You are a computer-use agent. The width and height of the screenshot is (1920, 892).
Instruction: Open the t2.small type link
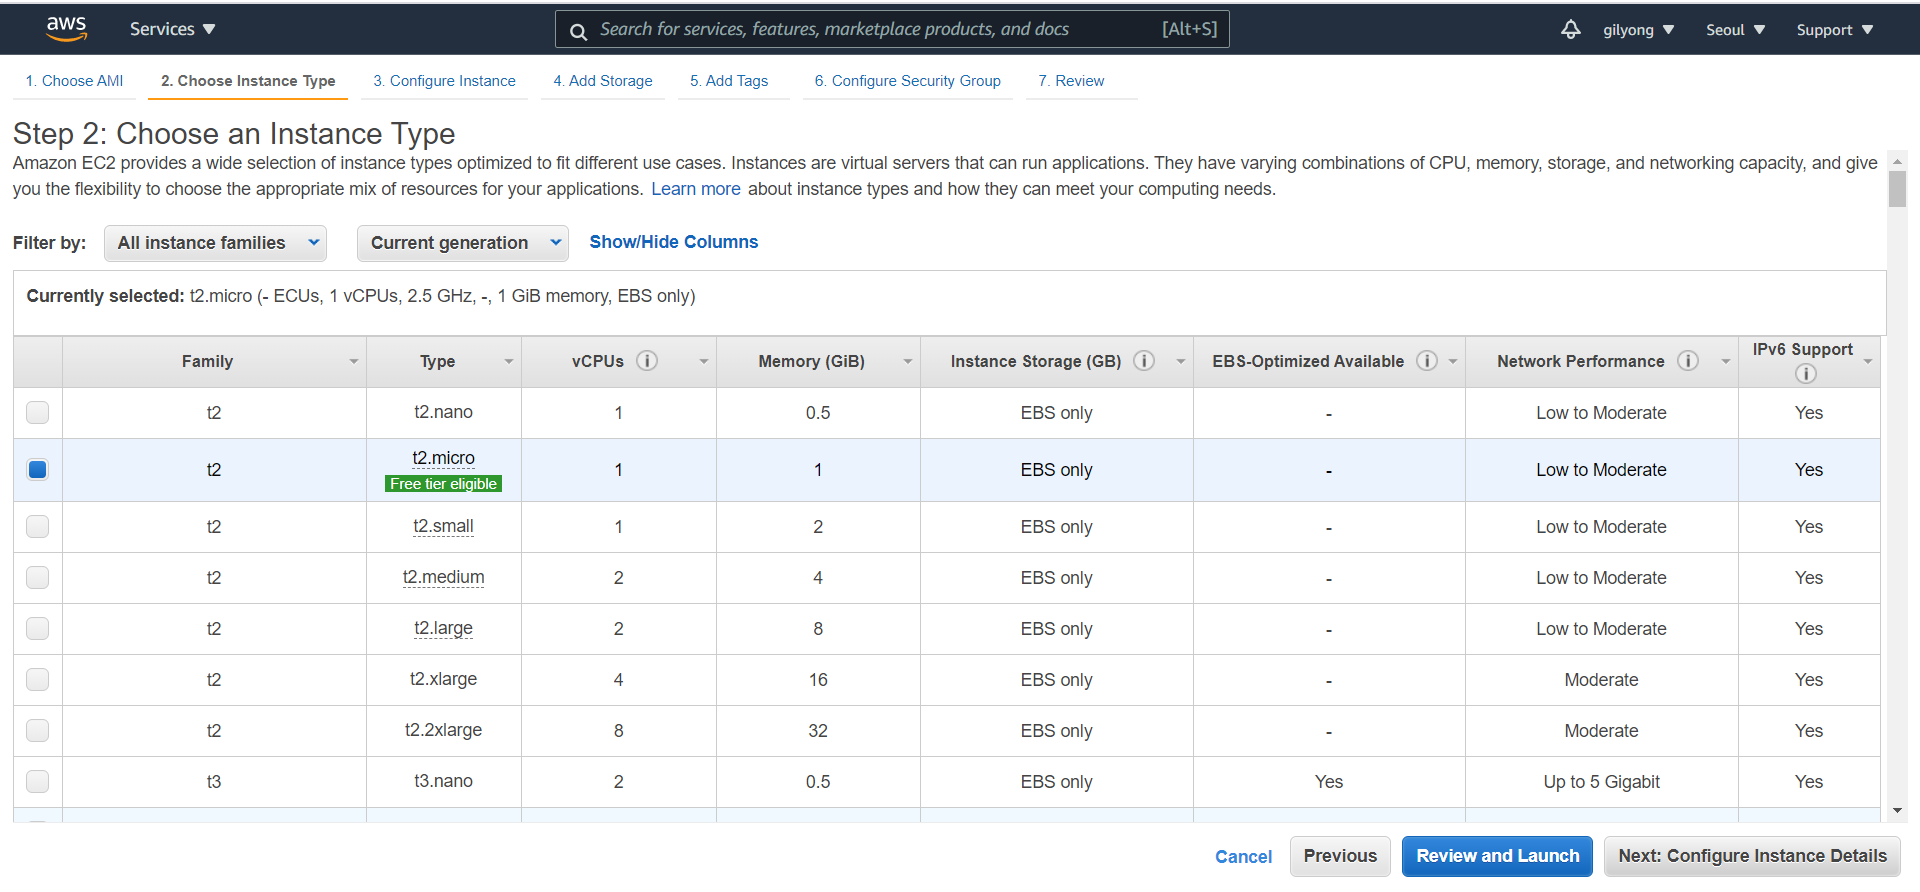pos(443,526)
